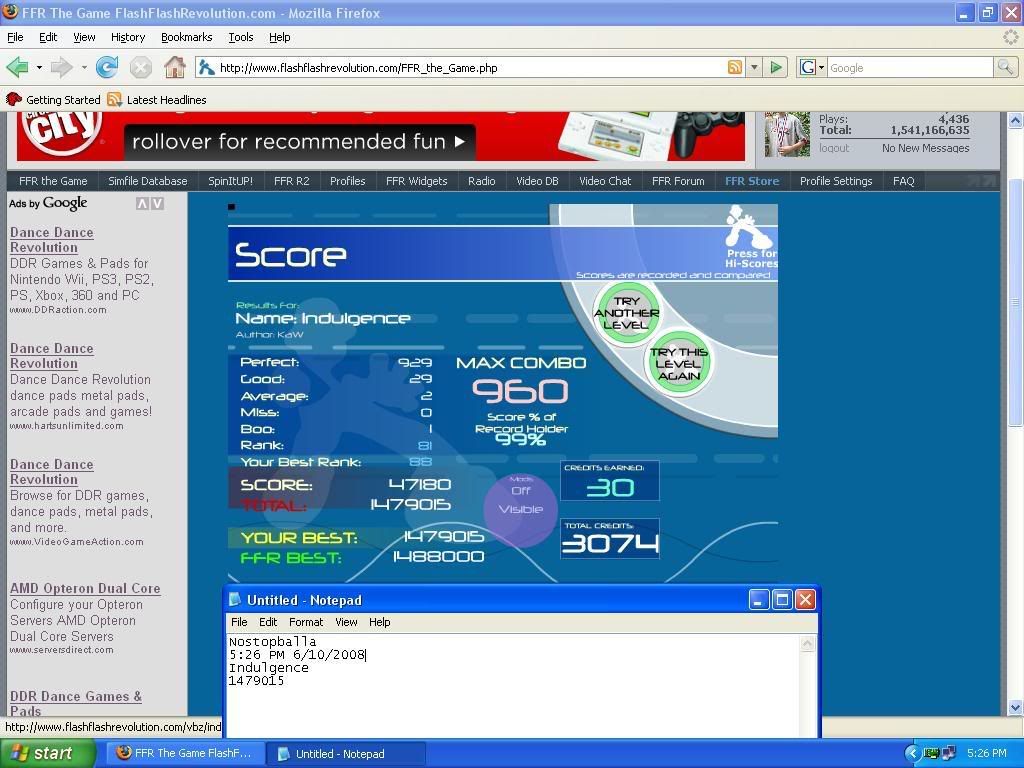Screen dimensions: 1024x768
Task: Click the search magnifier icon
Action: (x=1005, y=68)
